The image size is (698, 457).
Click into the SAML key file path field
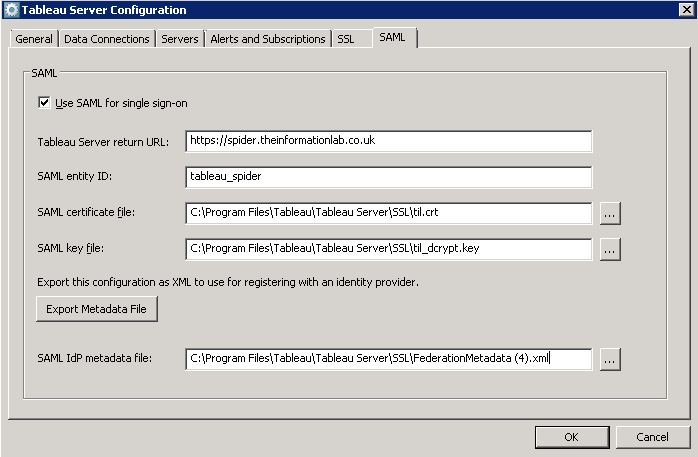(x=388, y=249)
